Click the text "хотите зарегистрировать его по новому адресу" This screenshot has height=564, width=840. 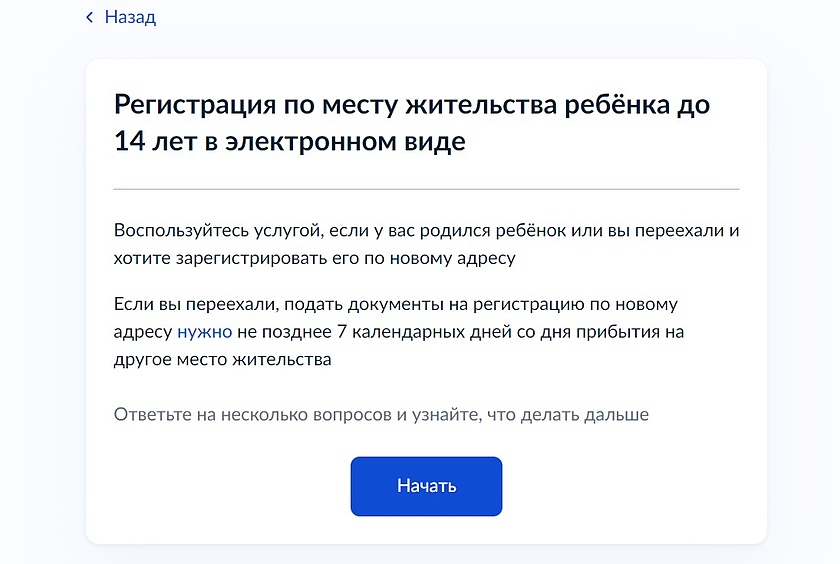click(x=314, y=258)
